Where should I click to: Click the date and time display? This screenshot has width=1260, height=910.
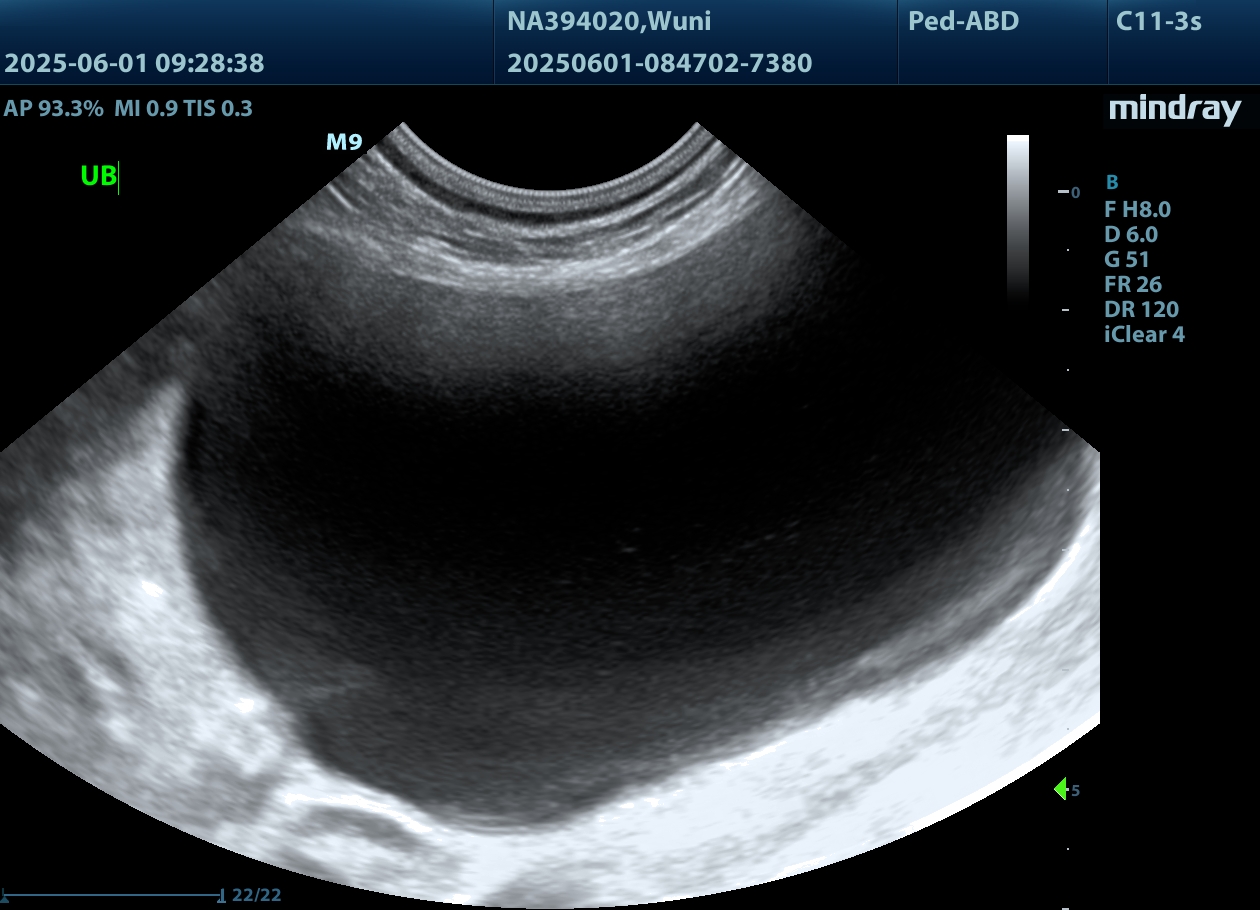coord(134,63)
